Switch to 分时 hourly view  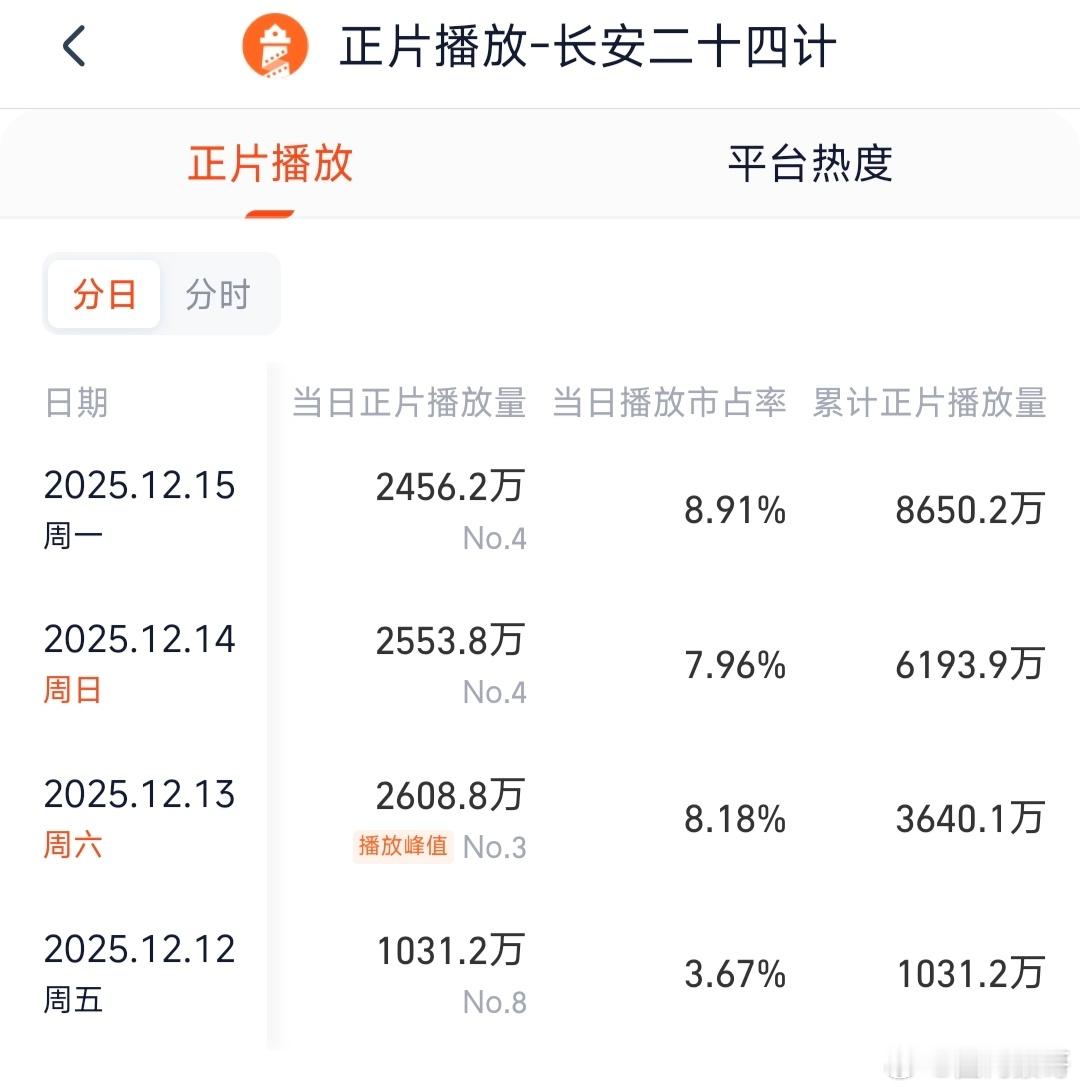[x=220, y=293]
